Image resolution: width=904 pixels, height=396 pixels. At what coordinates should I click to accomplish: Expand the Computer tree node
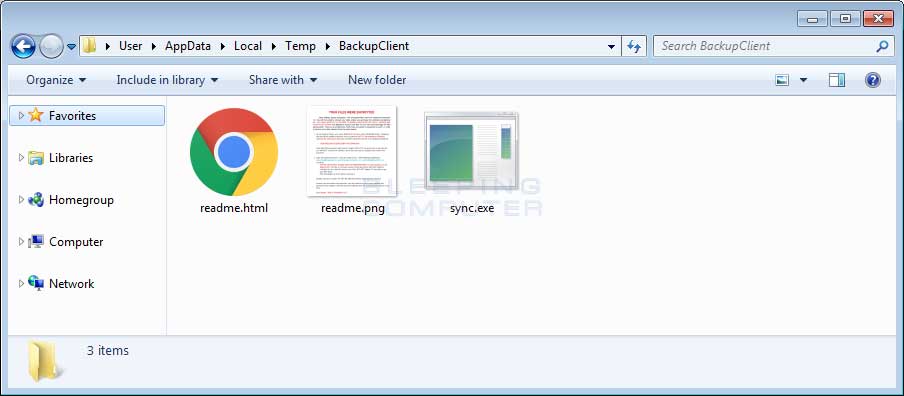21,242
